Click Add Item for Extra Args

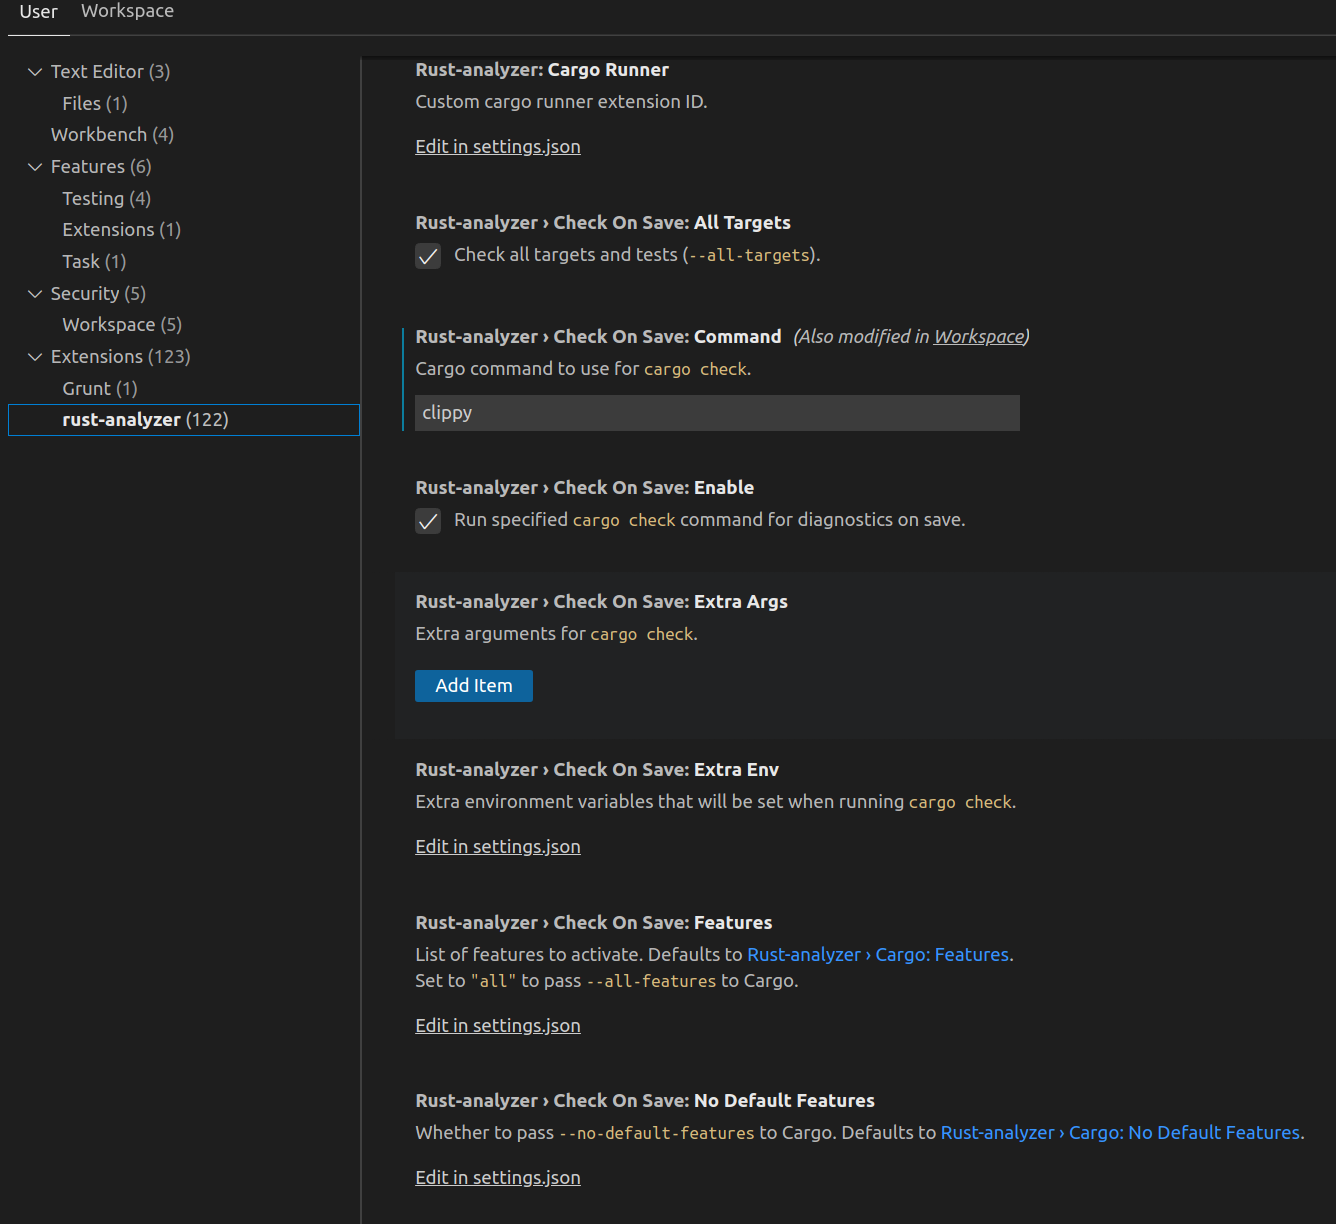(474, 686)
